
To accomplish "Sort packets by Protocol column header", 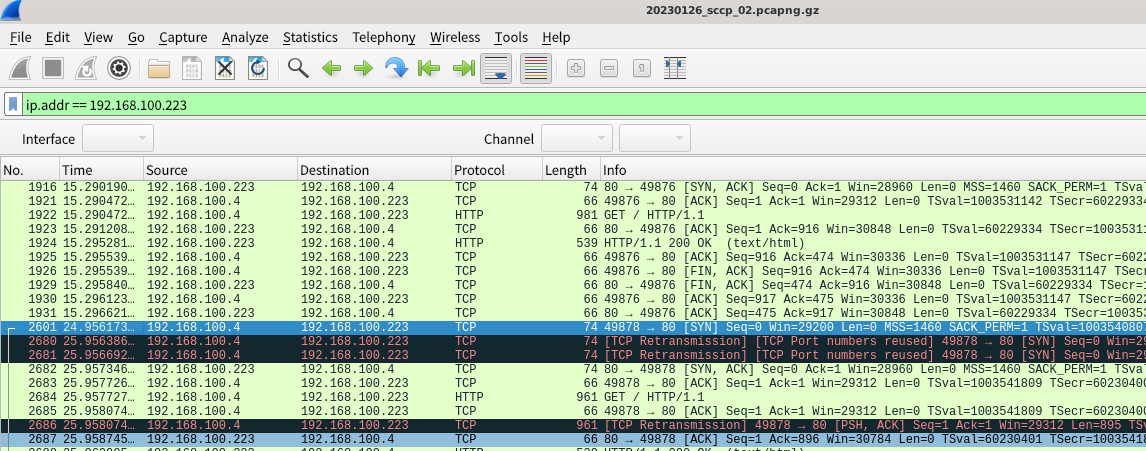I will pos(480,170).
